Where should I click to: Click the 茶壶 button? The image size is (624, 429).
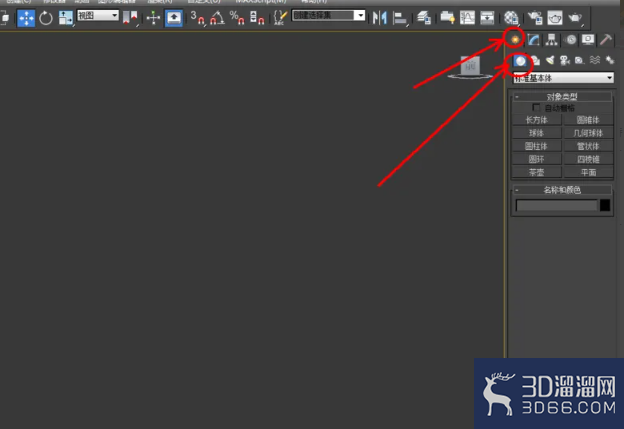pyautogui.click(x=536, y=172)
